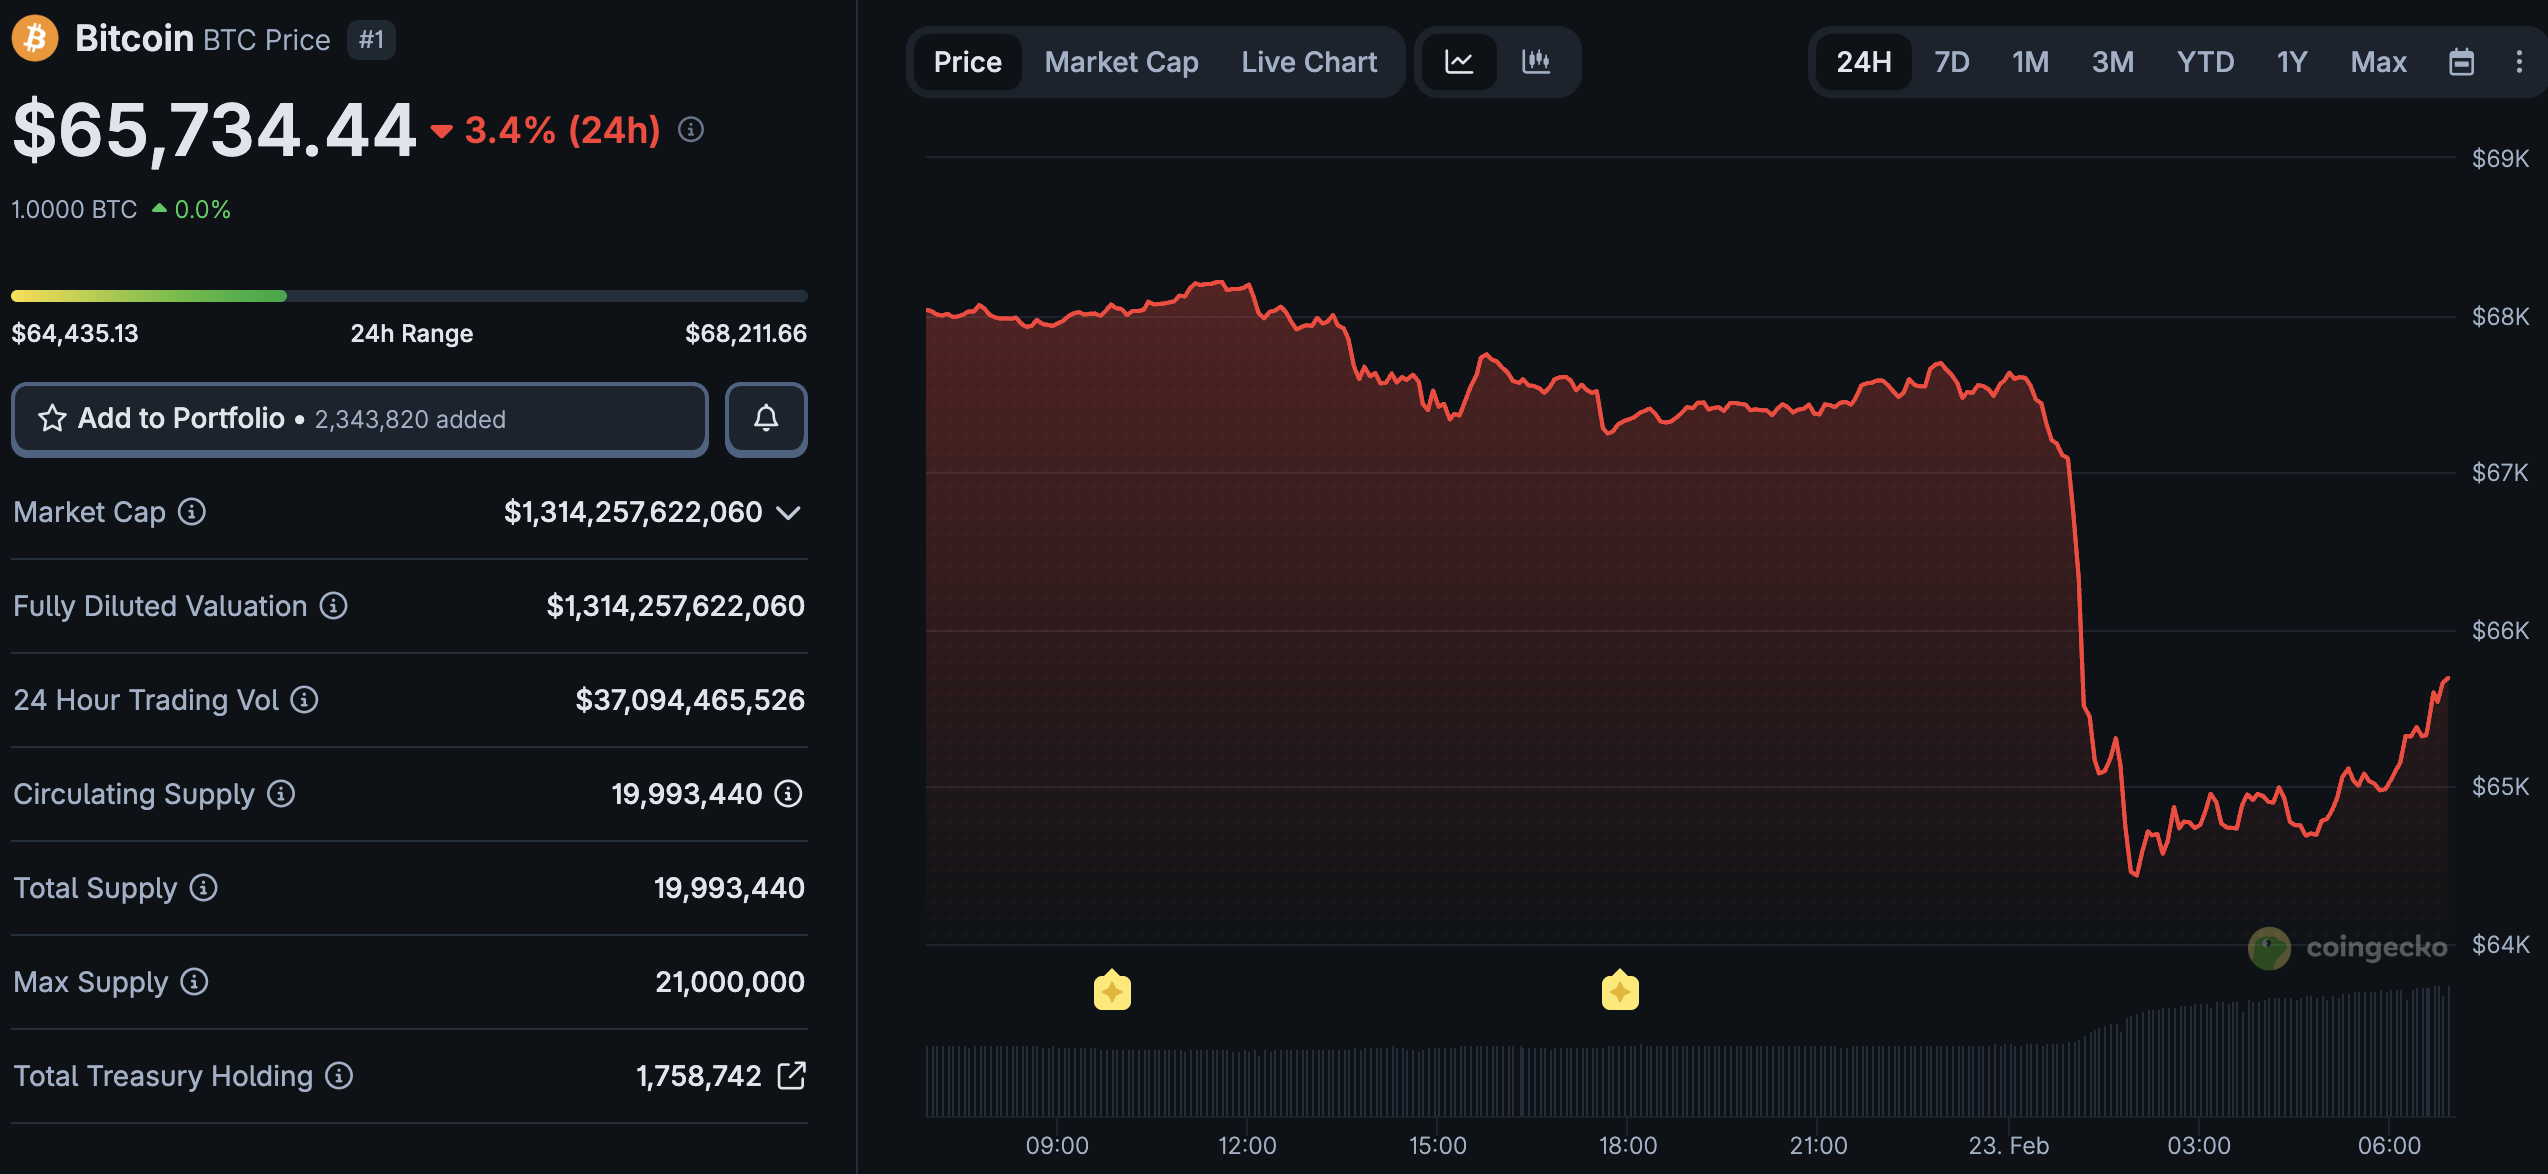Click the Fully Diluted Valuation amount $1,314,257,622,060
This screenshot has width=2548, height=1174.
click(x=675, y=606)
